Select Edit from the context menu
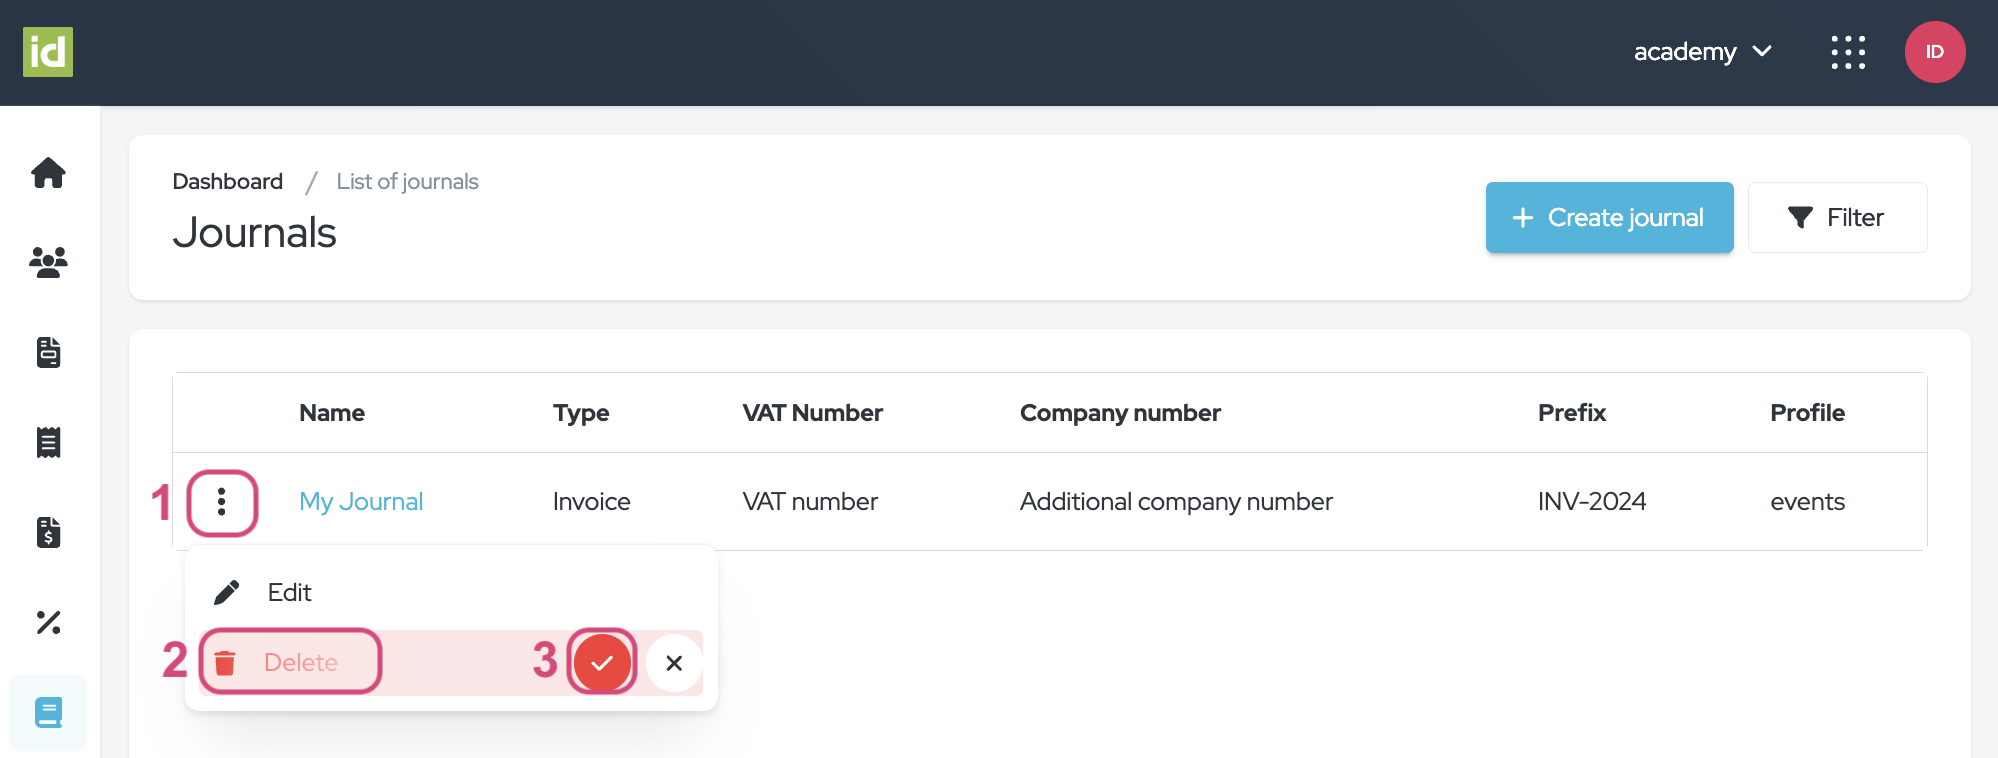Image resolution: width=1998 pixels, height=758 pixels. coord(289,593)
